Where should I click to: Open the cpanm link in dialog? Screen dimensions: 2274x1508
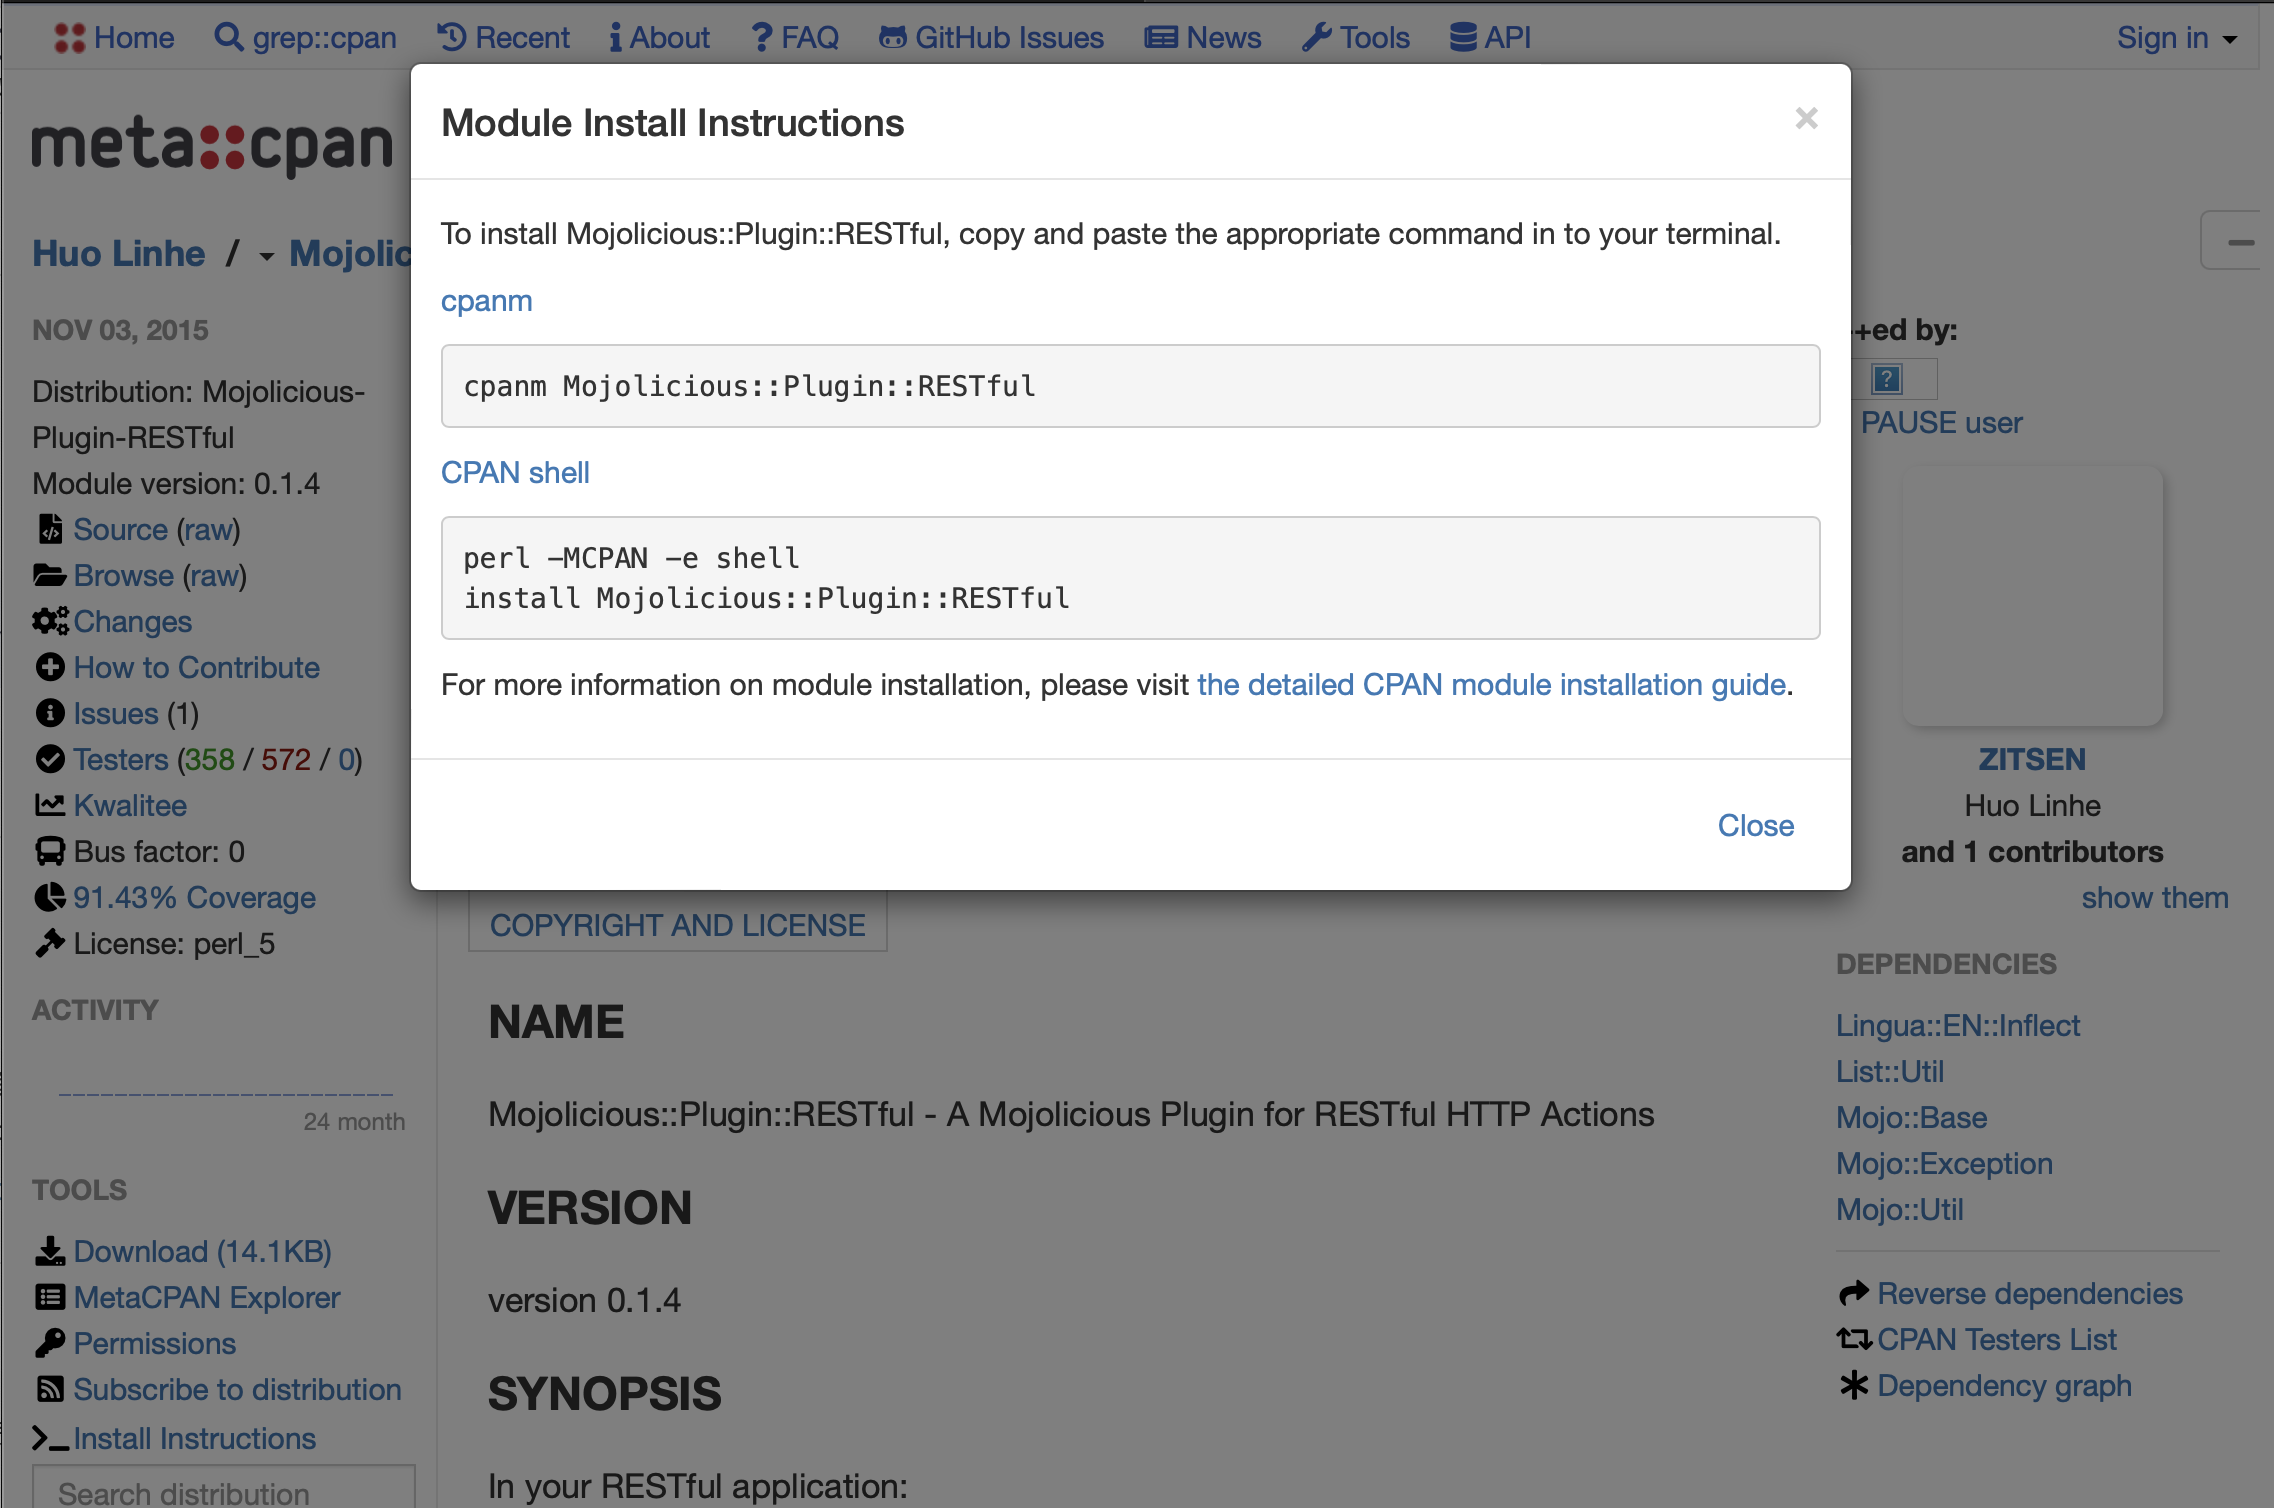click(x=486, y=301)
